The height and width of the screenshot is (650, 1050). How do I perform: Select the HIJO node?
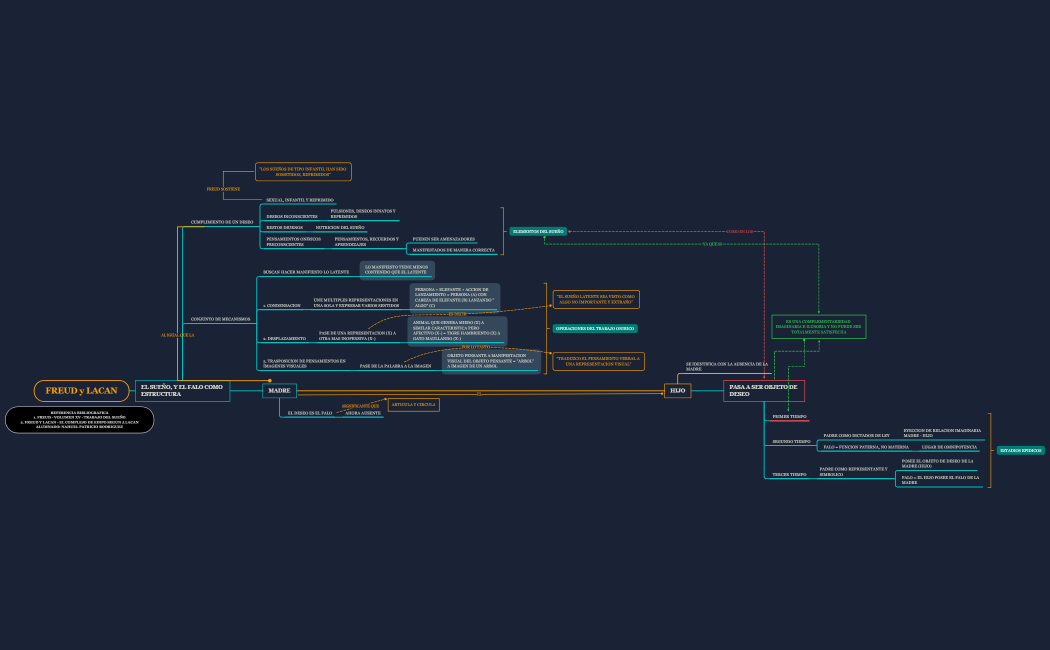678,390
